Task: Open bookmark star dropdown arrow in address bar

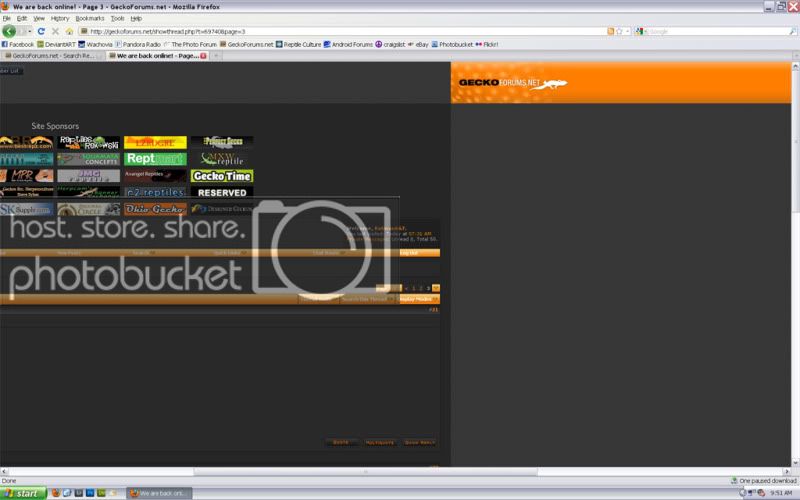Action: point(628,32)
